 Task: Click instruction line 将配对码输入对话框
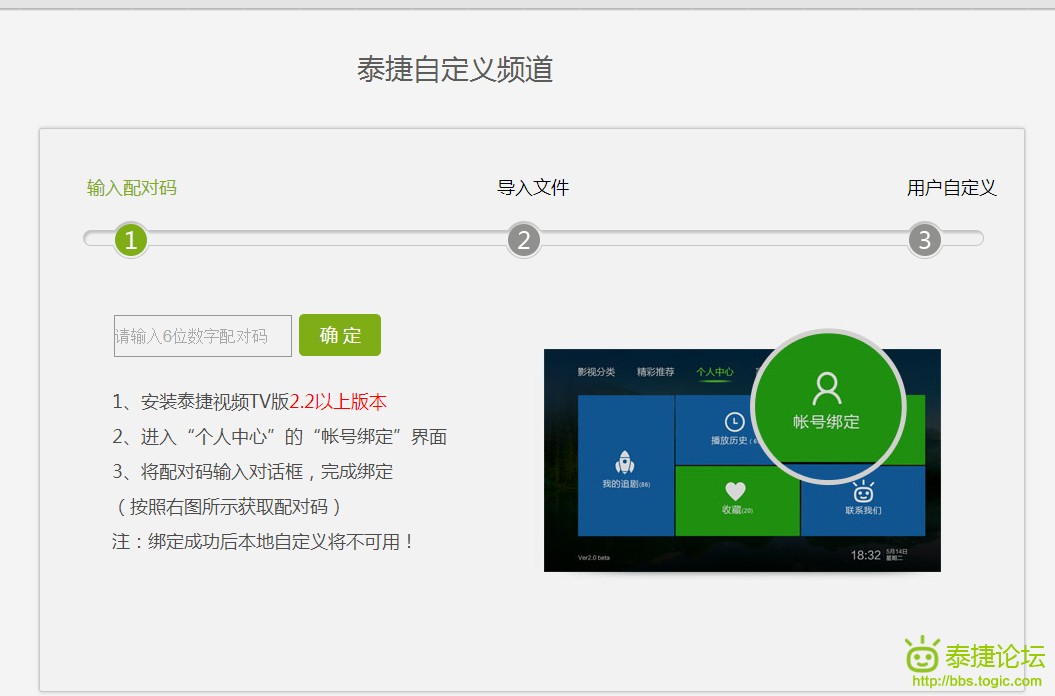252,472
